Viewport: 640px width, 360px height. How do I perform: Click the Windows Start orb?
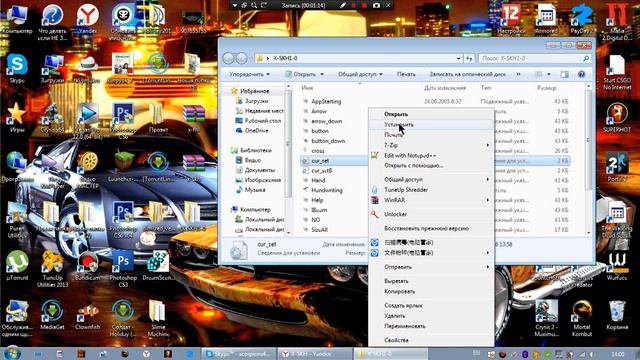tap(12, 353)
